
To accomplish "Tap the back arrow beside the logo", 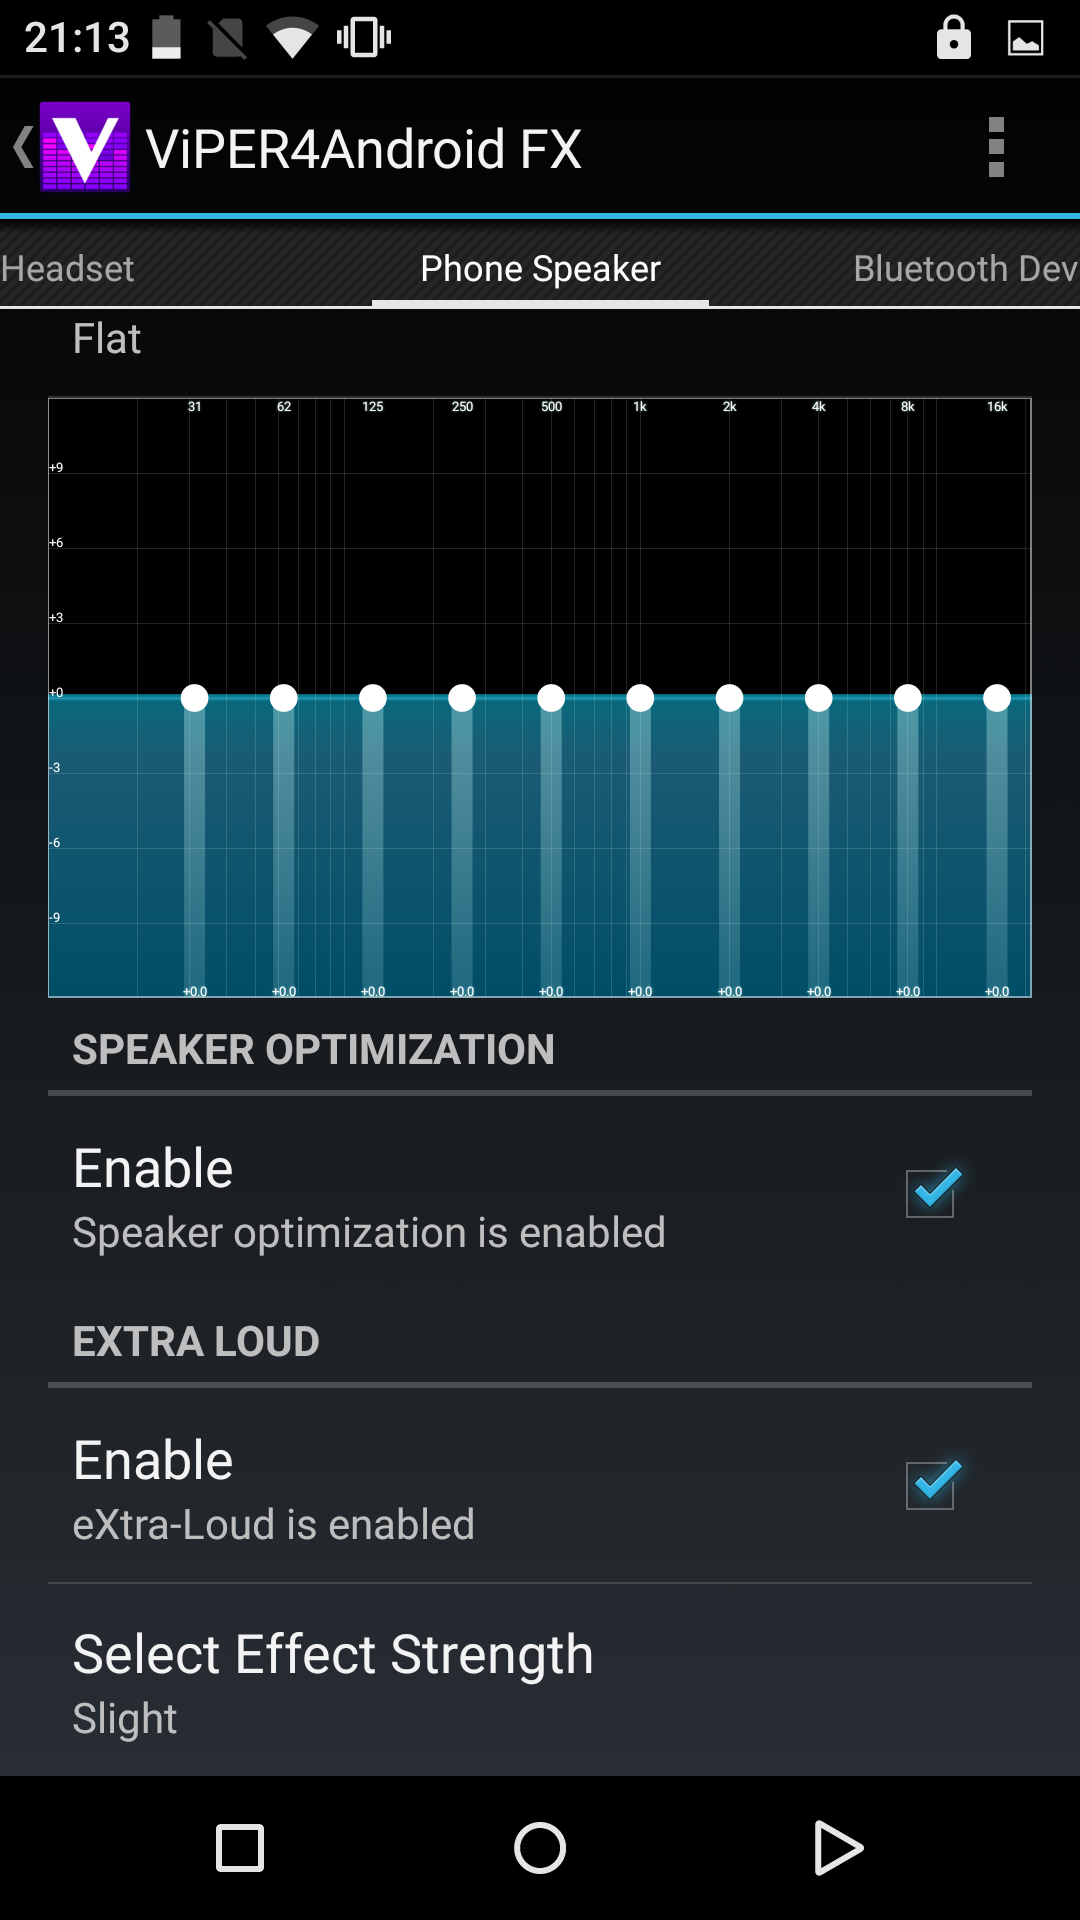I will pos(22,147).
